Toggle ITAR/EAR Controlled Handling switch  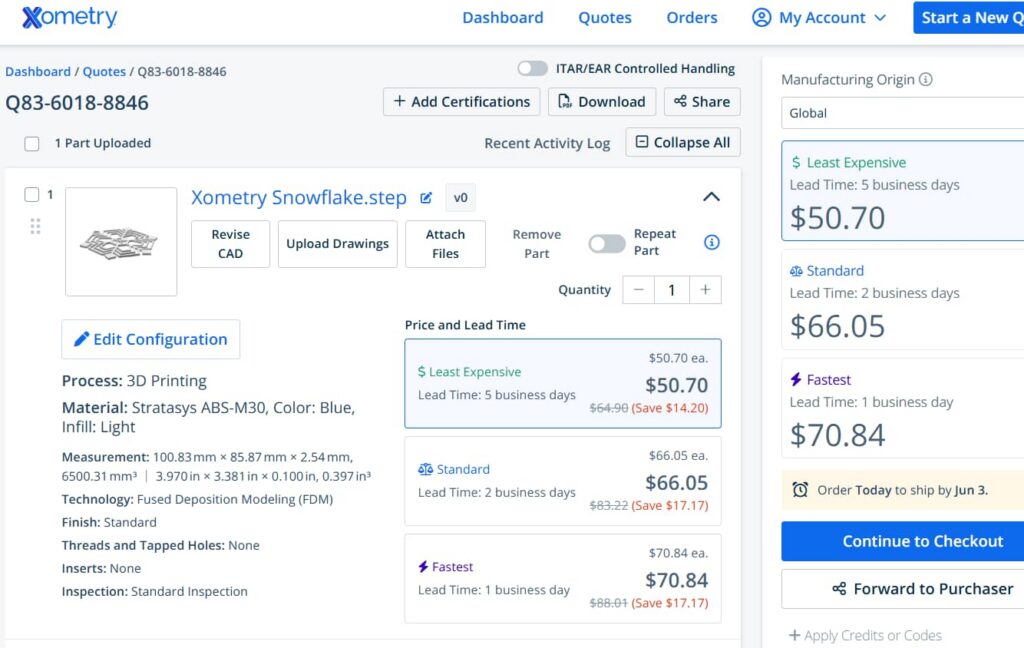532,69
